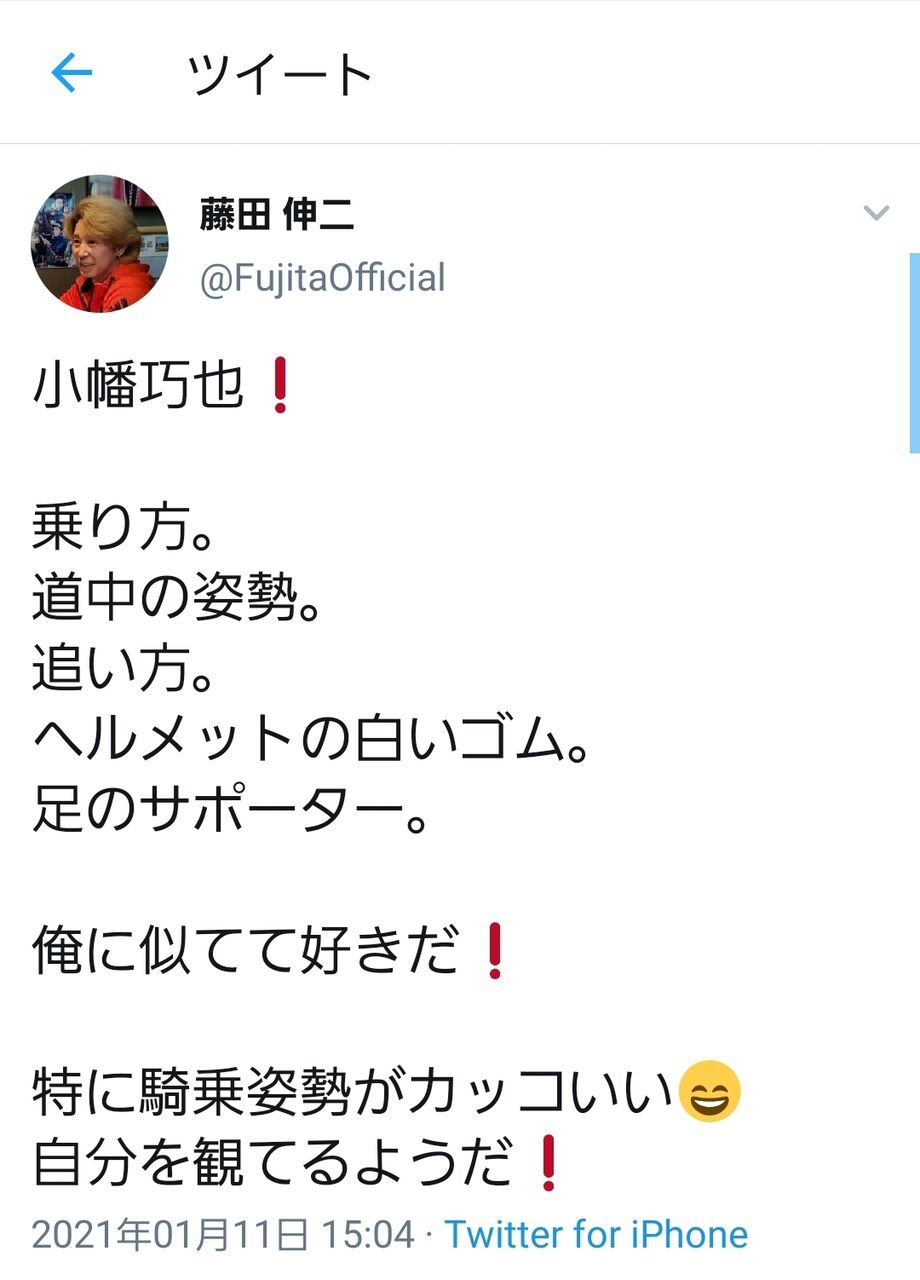
Task: Tap the 小幡巧也 name text
Action: tap(138, 388)
